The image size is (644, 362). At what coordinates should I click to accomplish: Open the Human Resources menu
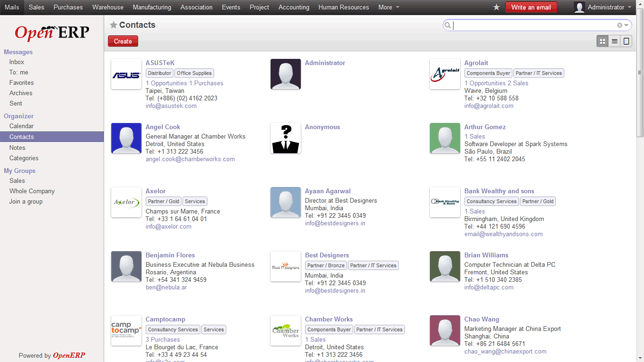(343, 7)
